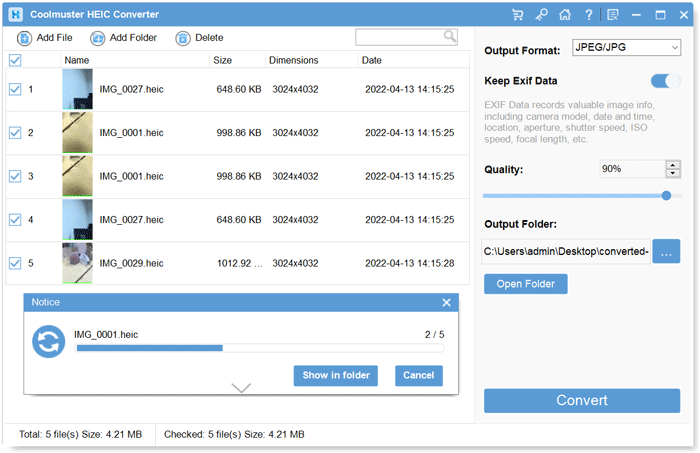Go to the home page icon
The image size is (700, 453).
click(x=565, y=15)
